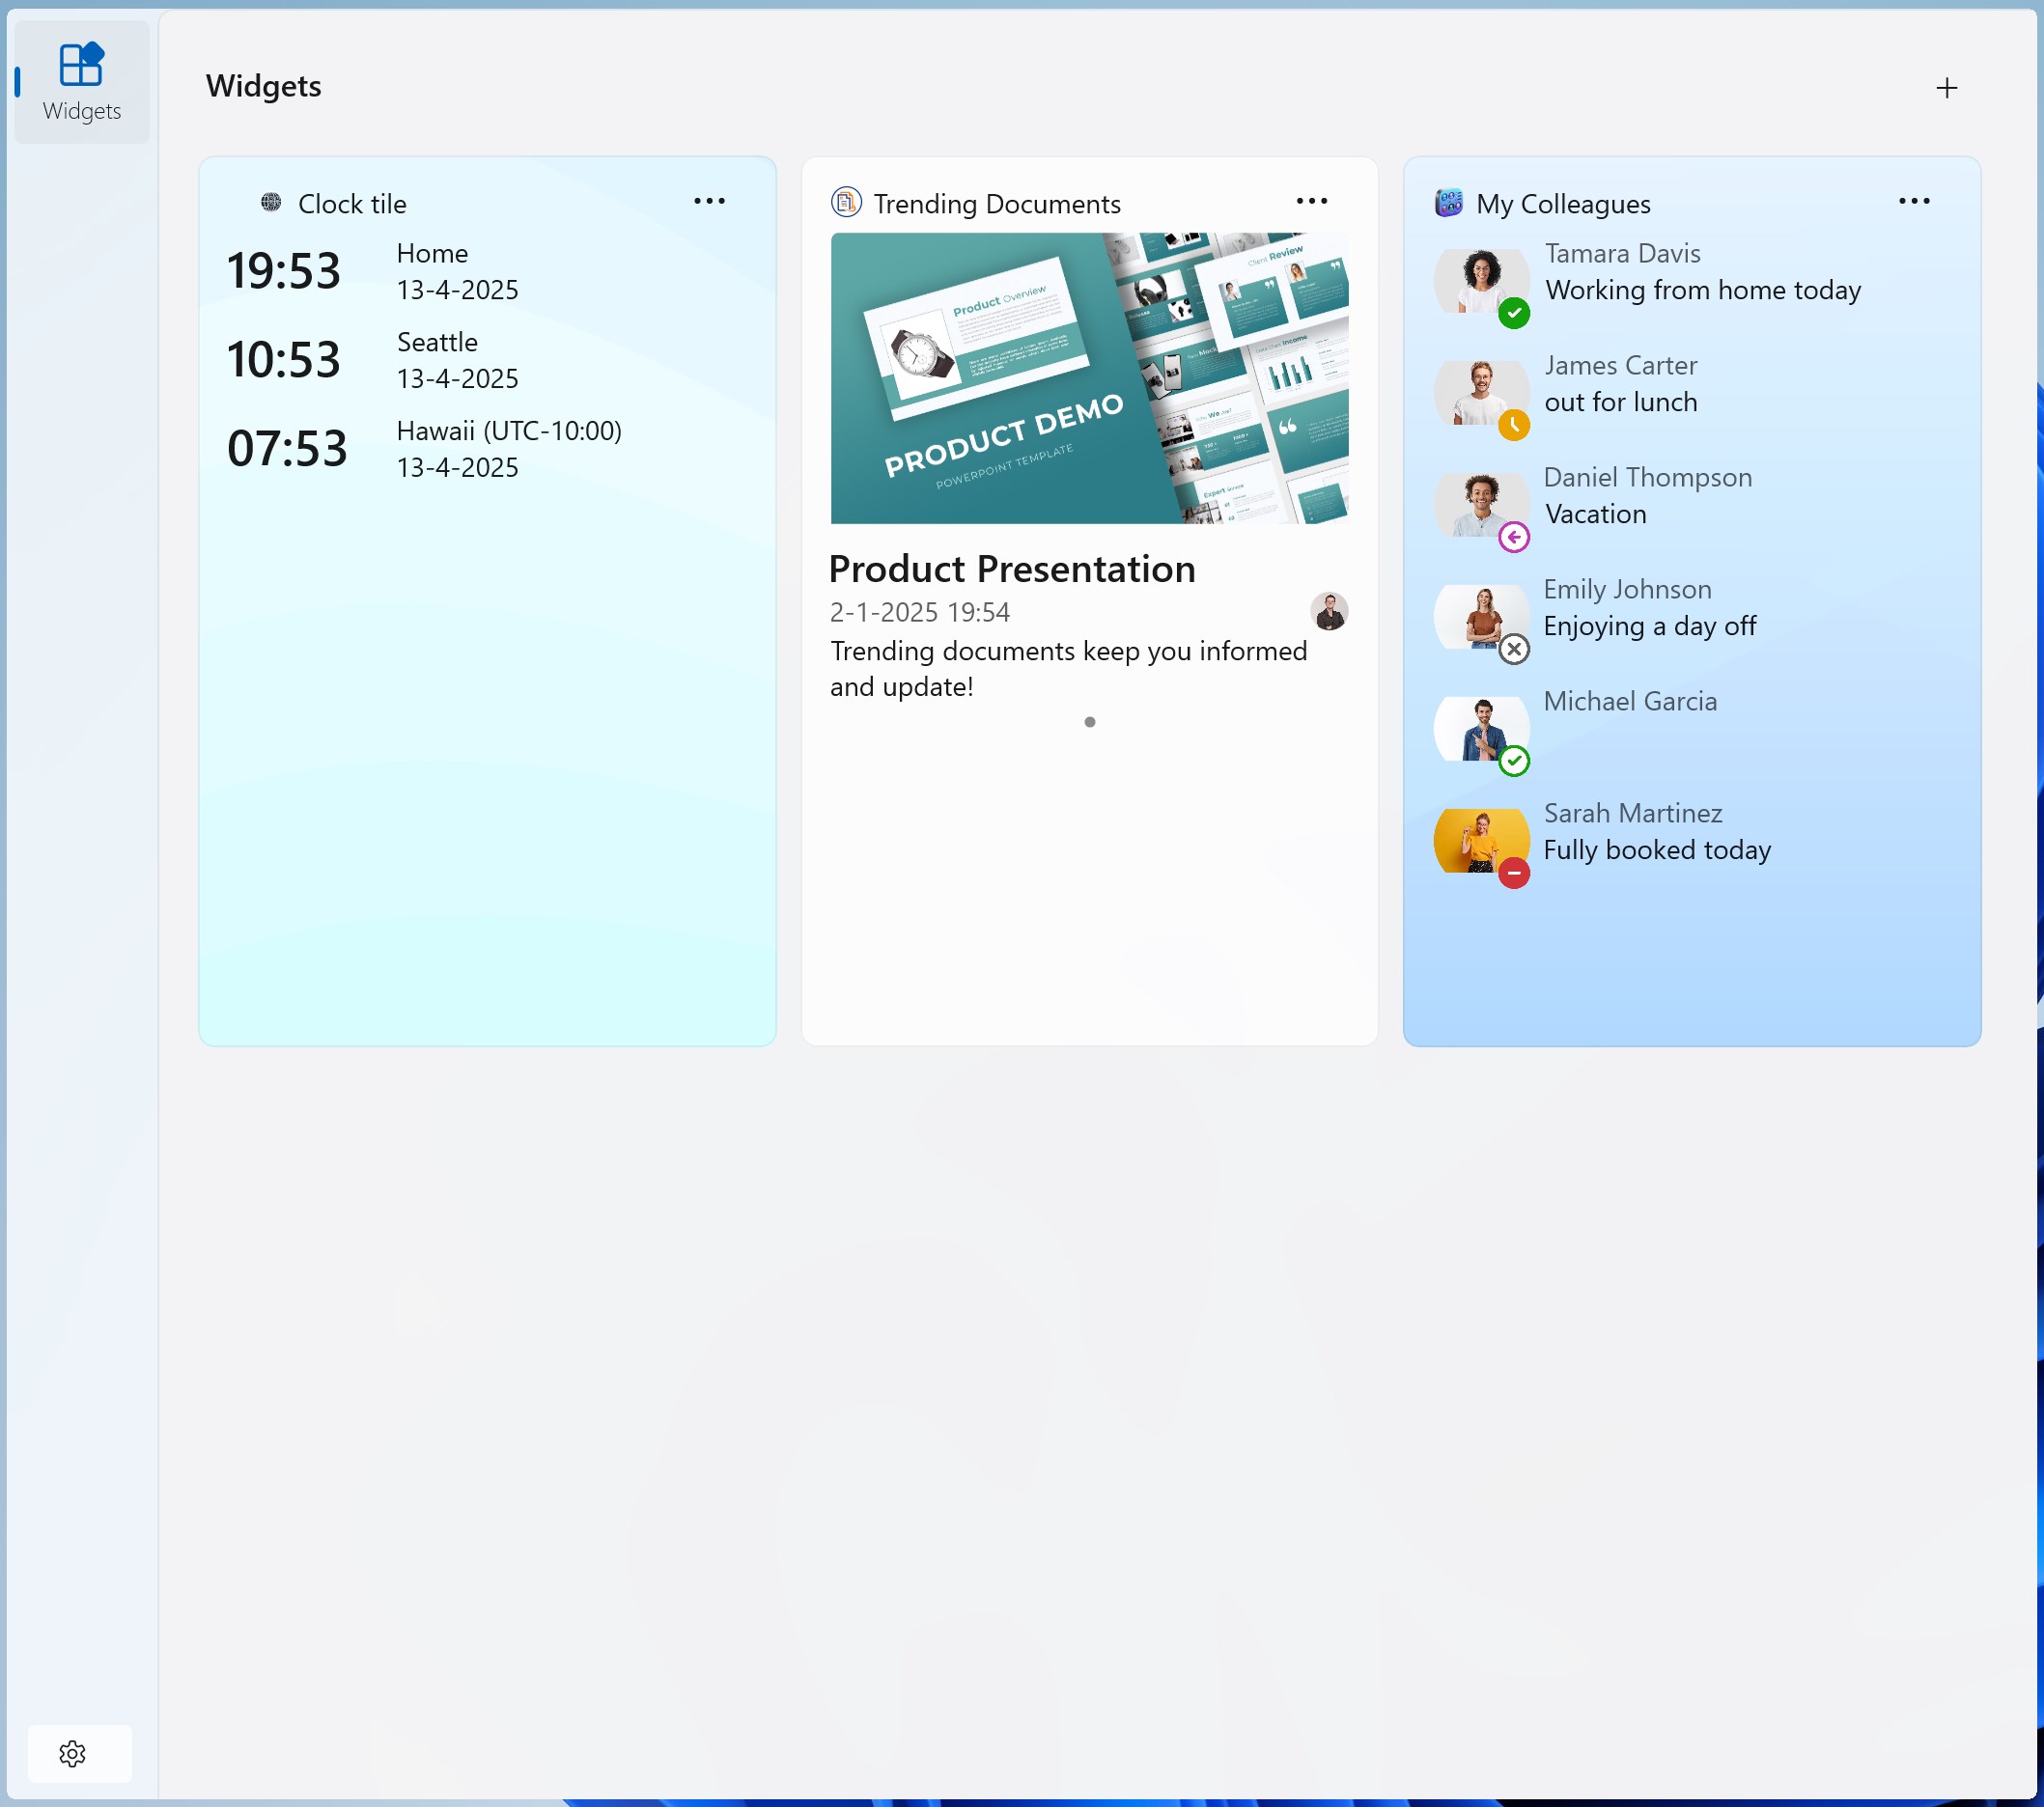This screenshot has width=2044, height=1807.
Task: Click the plus icon to add widget
Action: click(1946, 88)
